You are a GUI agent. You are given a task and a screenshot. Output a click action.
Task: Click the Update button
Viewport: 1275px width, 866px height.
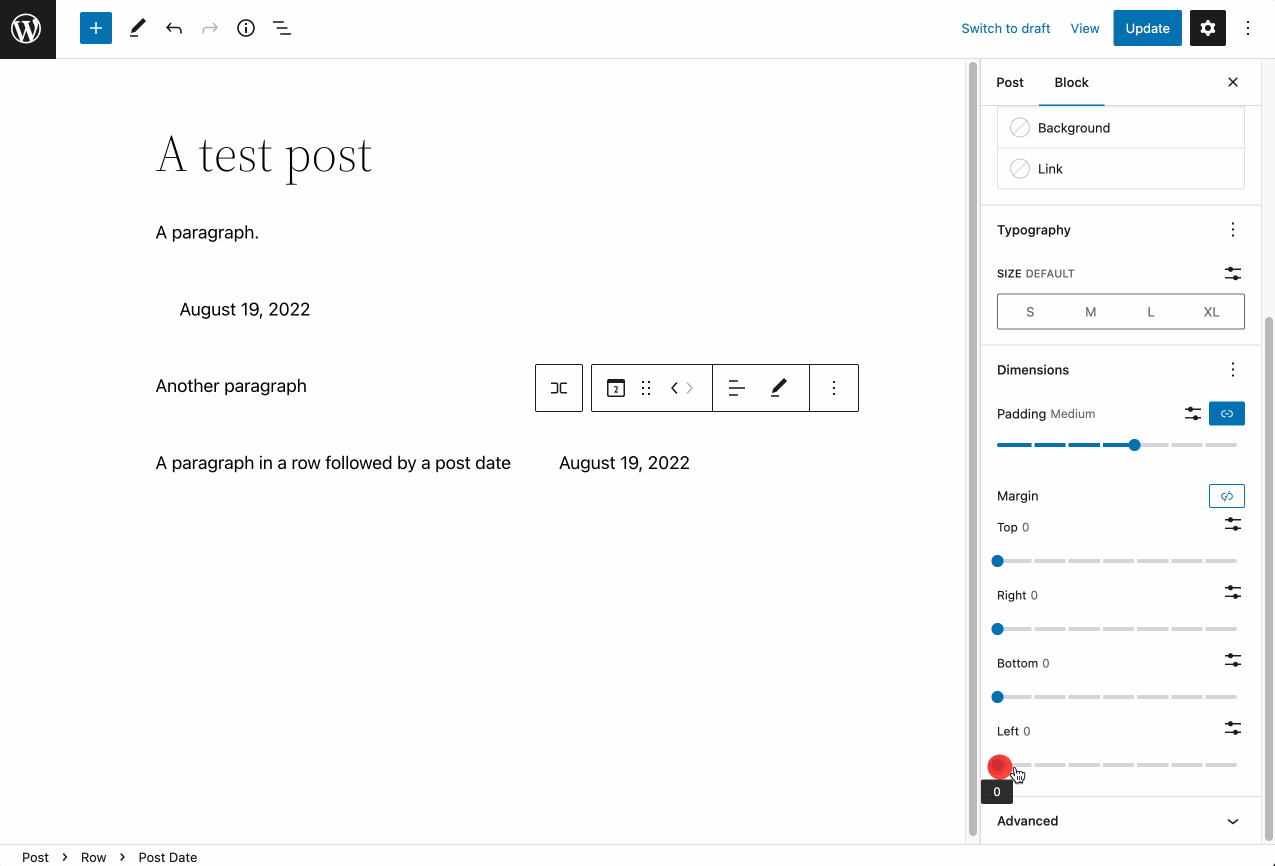pos(1147,29)
